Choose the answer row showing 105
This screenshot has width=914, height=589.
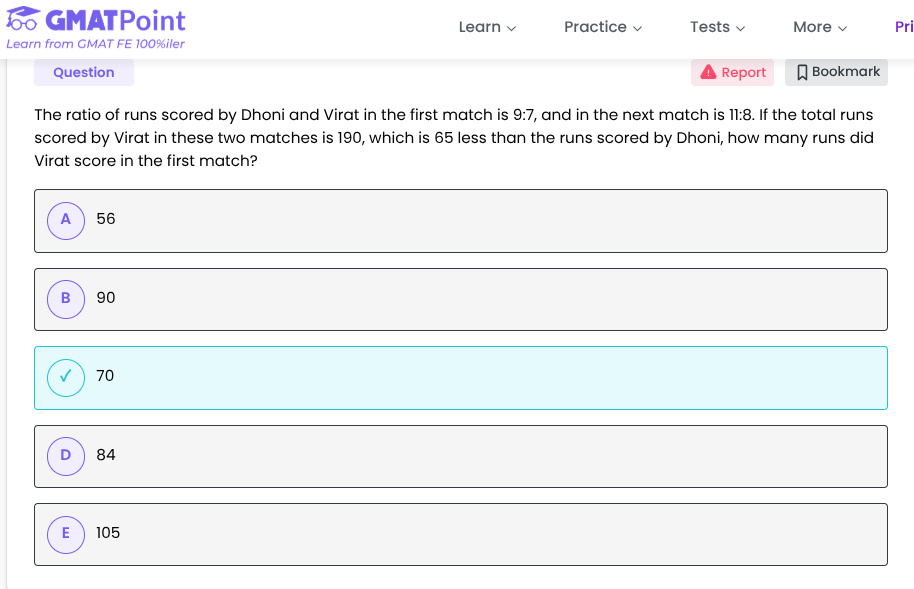[x=460, y=534]
